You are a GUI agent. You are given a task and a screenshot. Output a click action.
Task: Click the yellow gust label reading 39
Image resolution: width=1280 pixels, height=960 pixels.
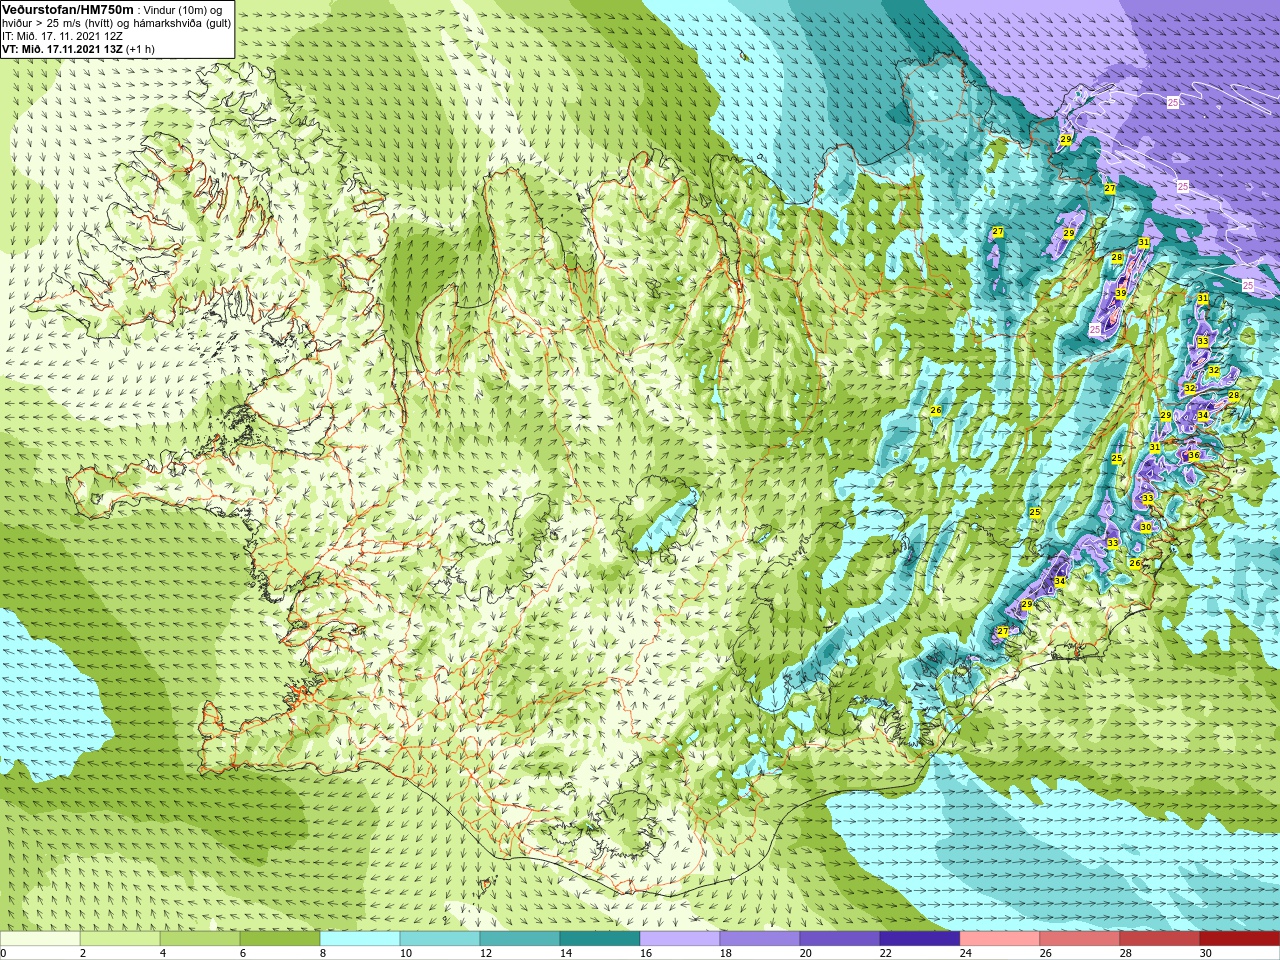click(x=1121, y=293)
